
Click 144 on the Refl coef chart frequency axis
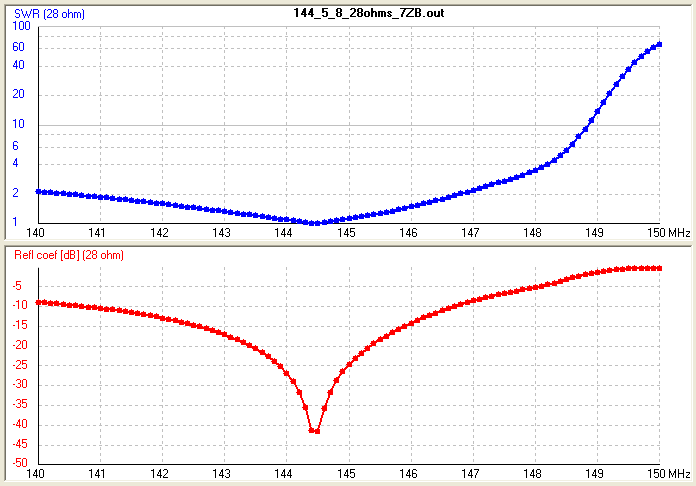(x=283, y=474)
